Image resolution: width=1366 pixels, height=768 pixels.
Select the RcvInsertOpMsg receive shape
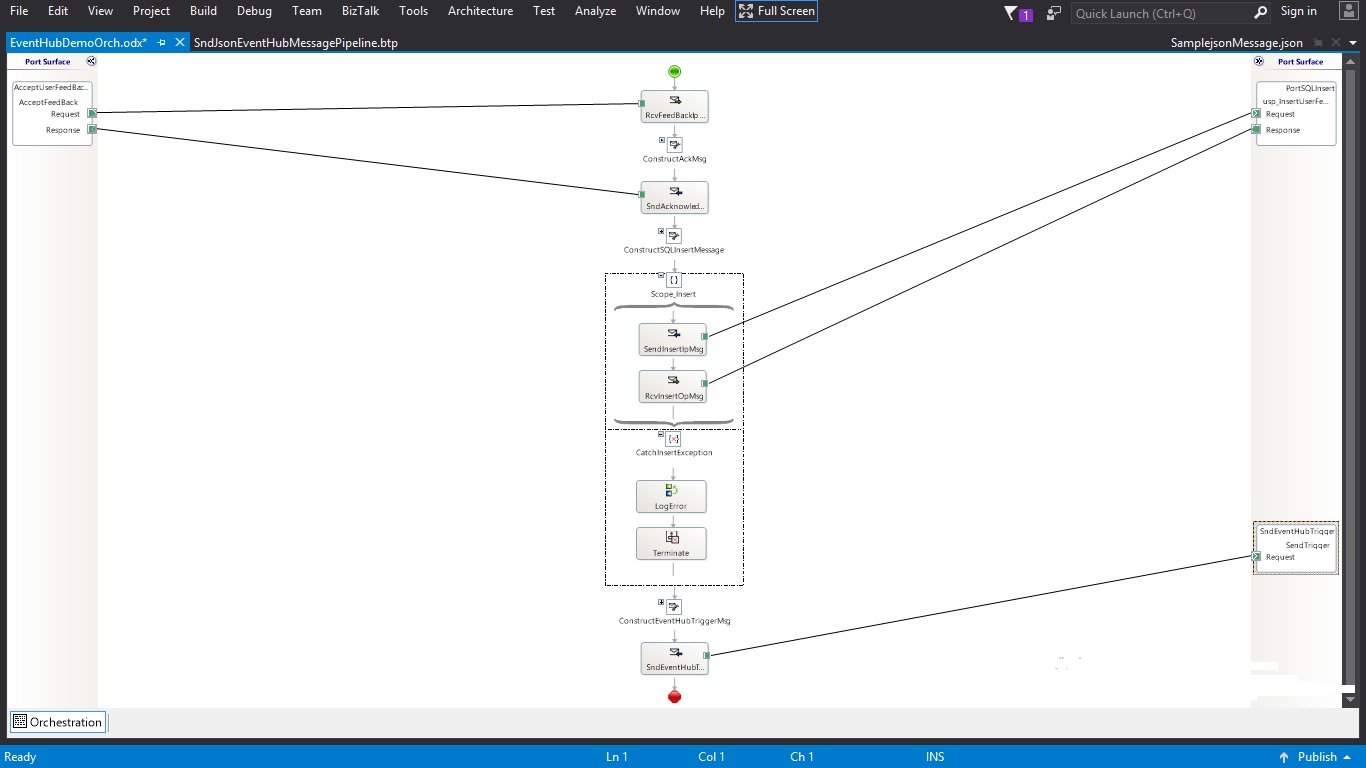coord(673,386)
